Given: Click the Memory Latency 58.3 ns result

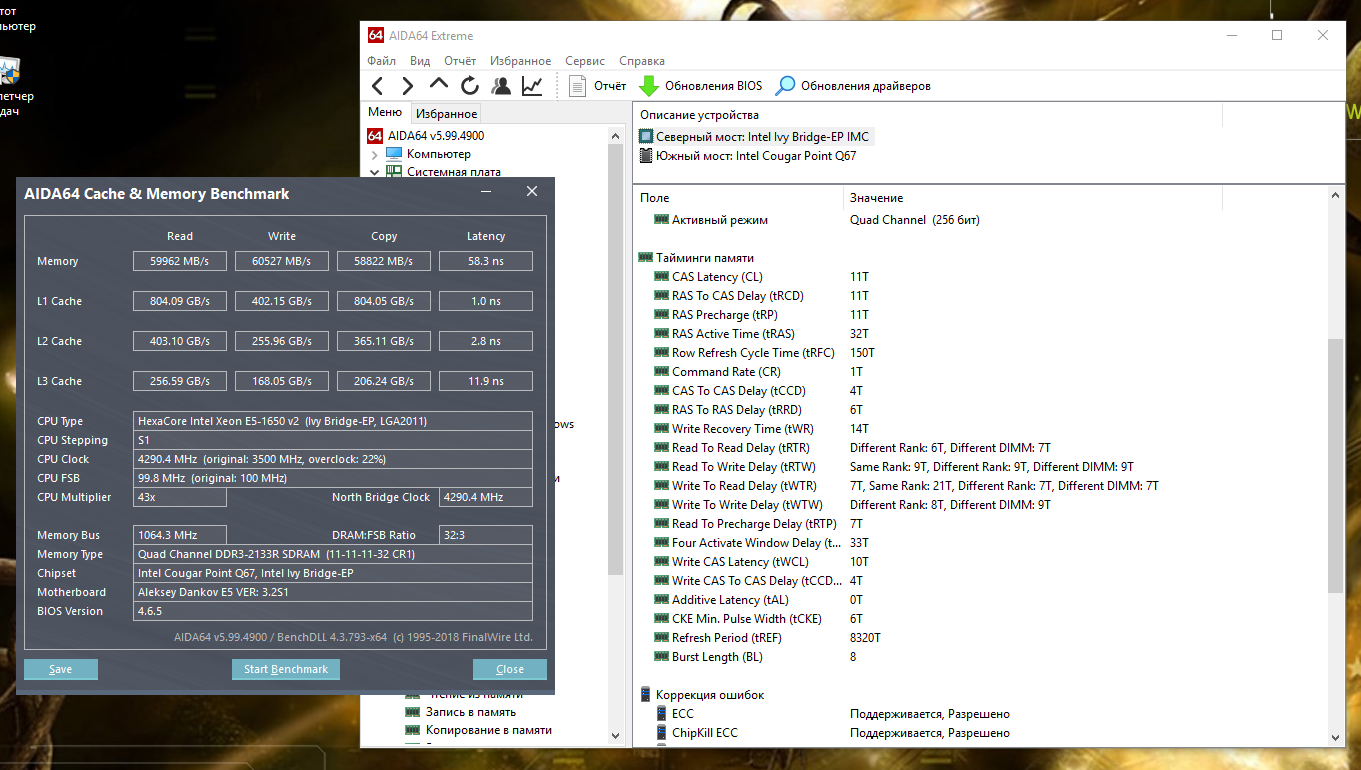Looking at the screenshot, I should [486, 261].
